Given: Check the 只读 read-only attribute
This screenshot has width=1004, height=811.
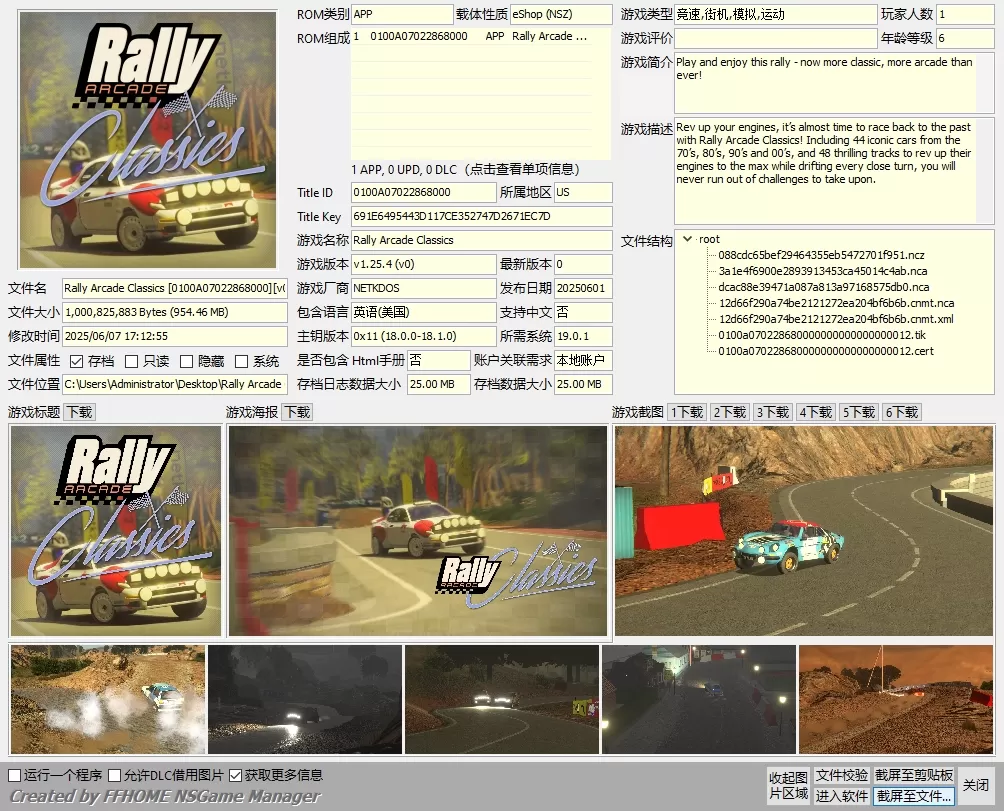Looking at the screenshot, I should tap(134, 362).
